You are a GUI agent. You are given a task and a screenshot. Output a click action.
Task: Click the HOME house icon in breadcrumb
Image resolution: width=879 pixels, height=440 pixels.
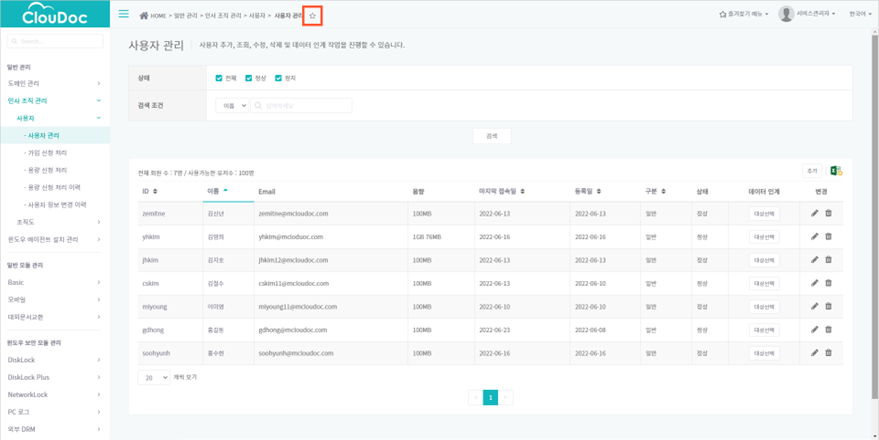(x=144, y=16)
